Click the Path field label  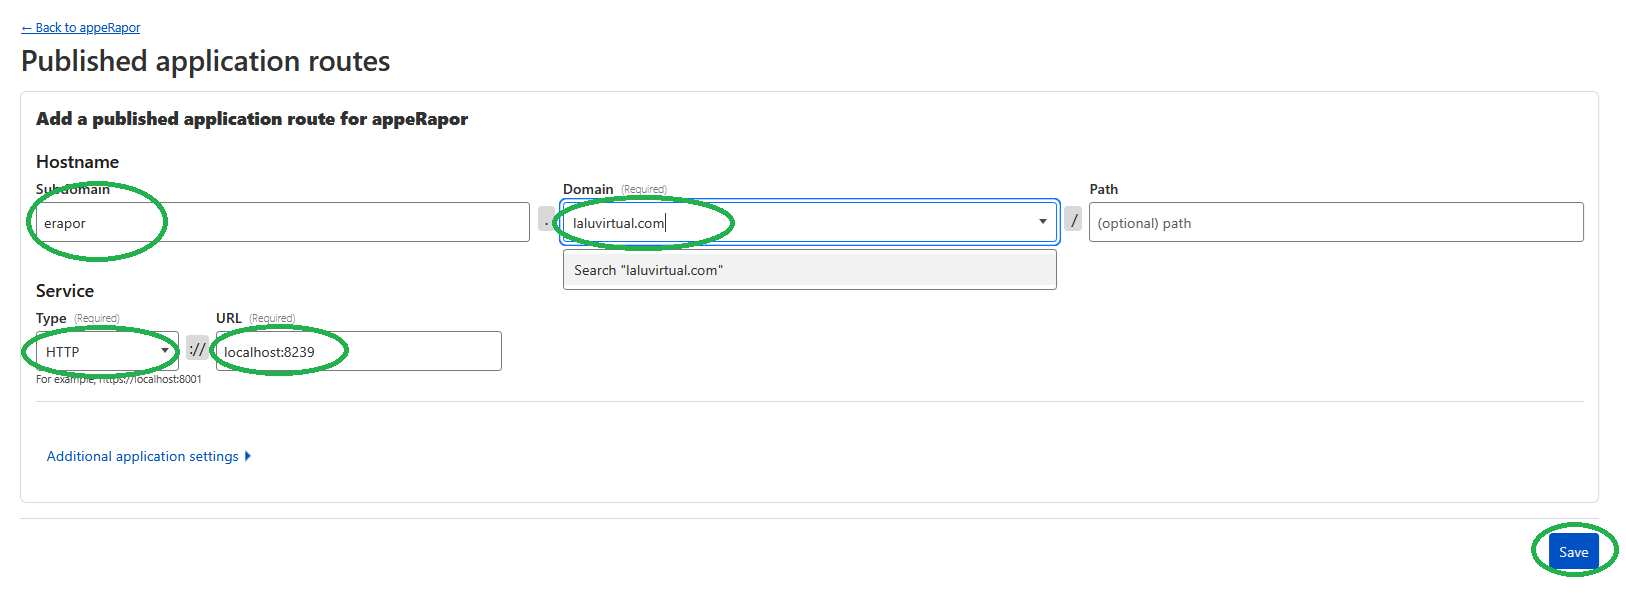tap(1103, 189)
